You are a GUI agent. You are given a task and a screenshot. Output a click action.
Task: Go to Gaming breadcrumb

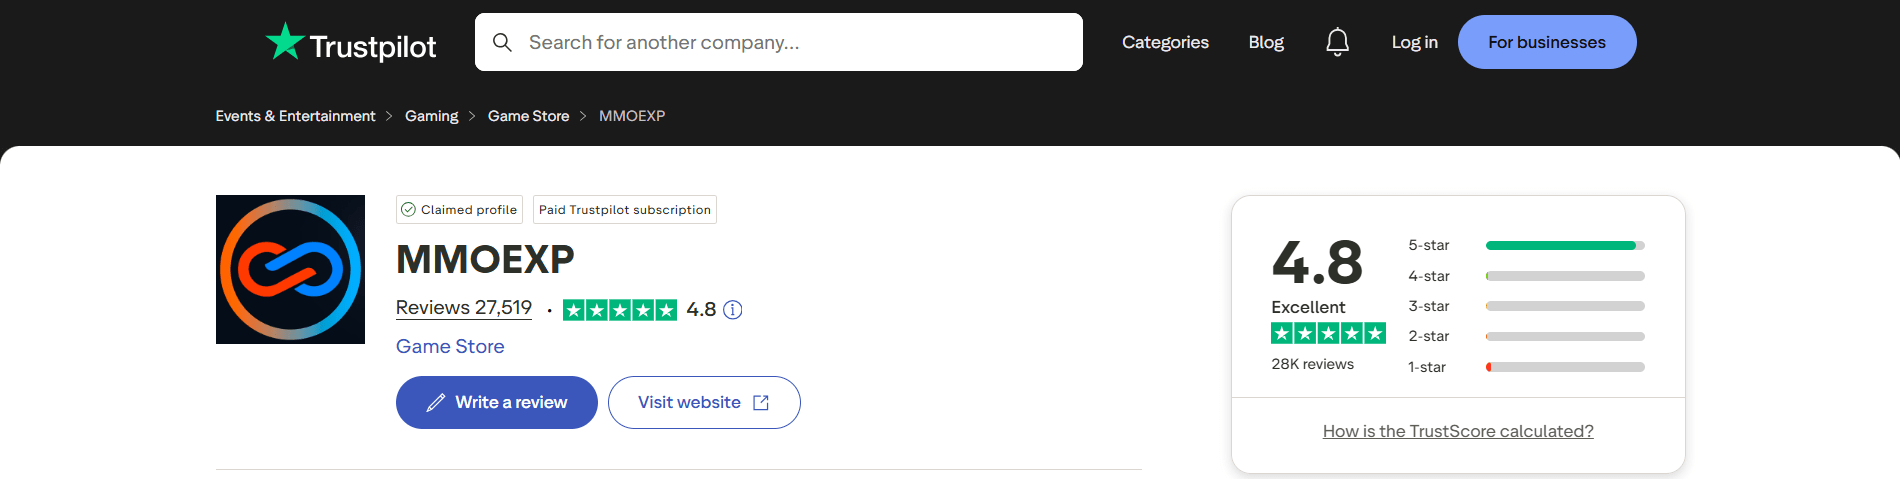click(x=431, y=116)
